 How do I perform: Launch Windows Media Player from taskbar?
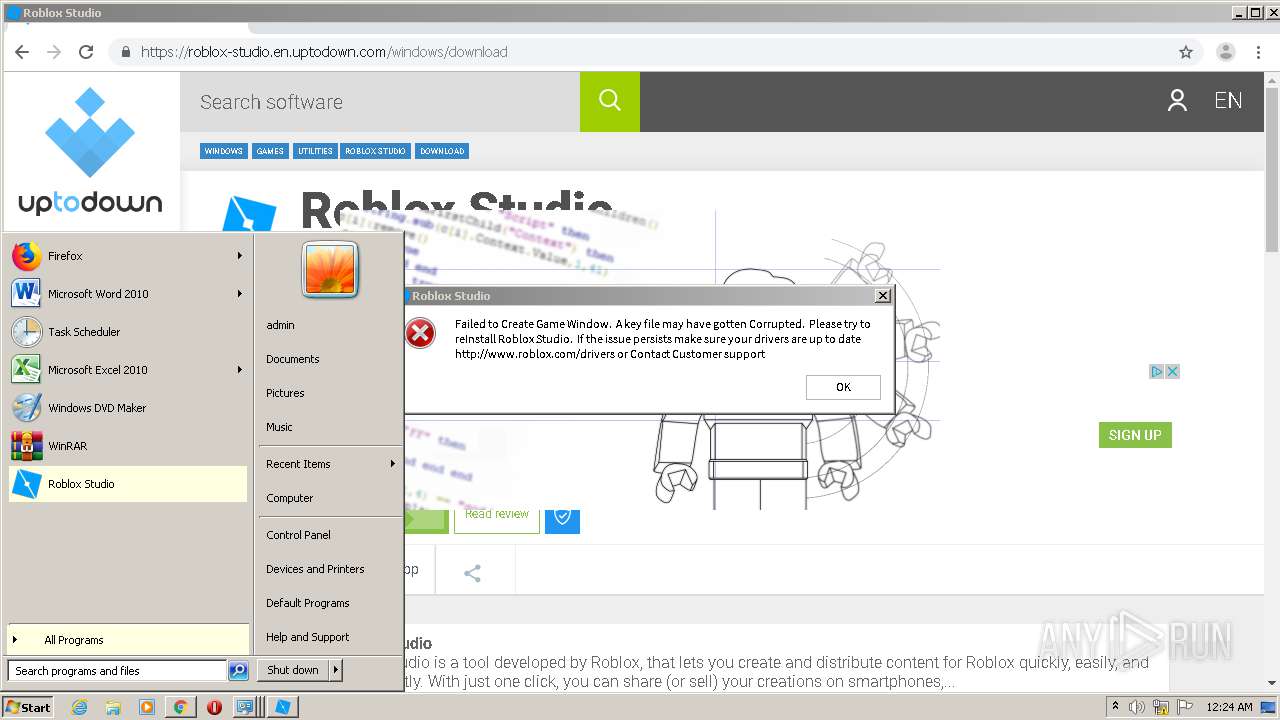coord(147,707)
